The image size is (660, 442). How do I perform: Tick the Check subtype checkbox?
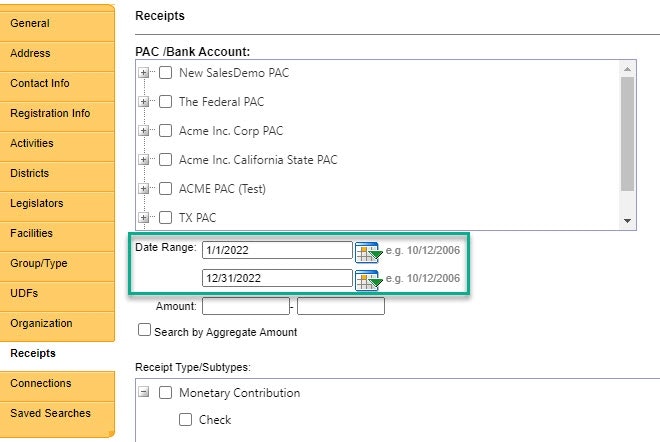(x=186, y=420)
